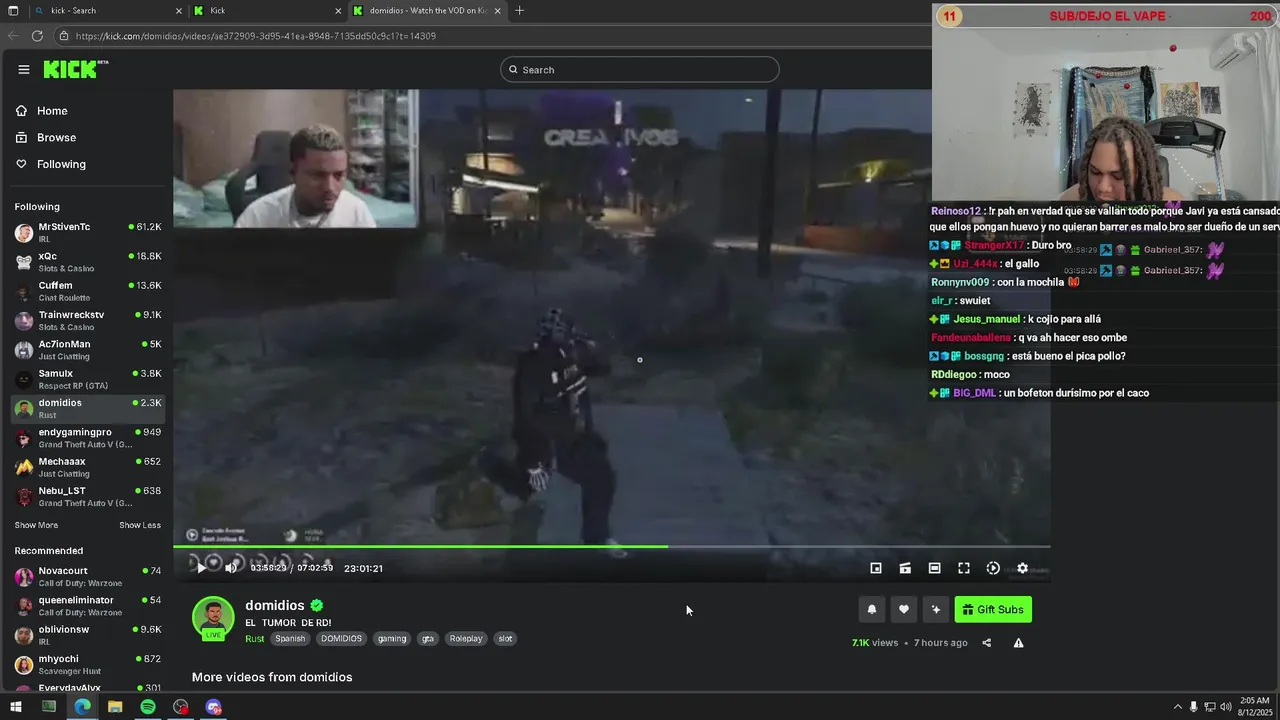Click the sparkle subscribe icon button

(935, 609)
